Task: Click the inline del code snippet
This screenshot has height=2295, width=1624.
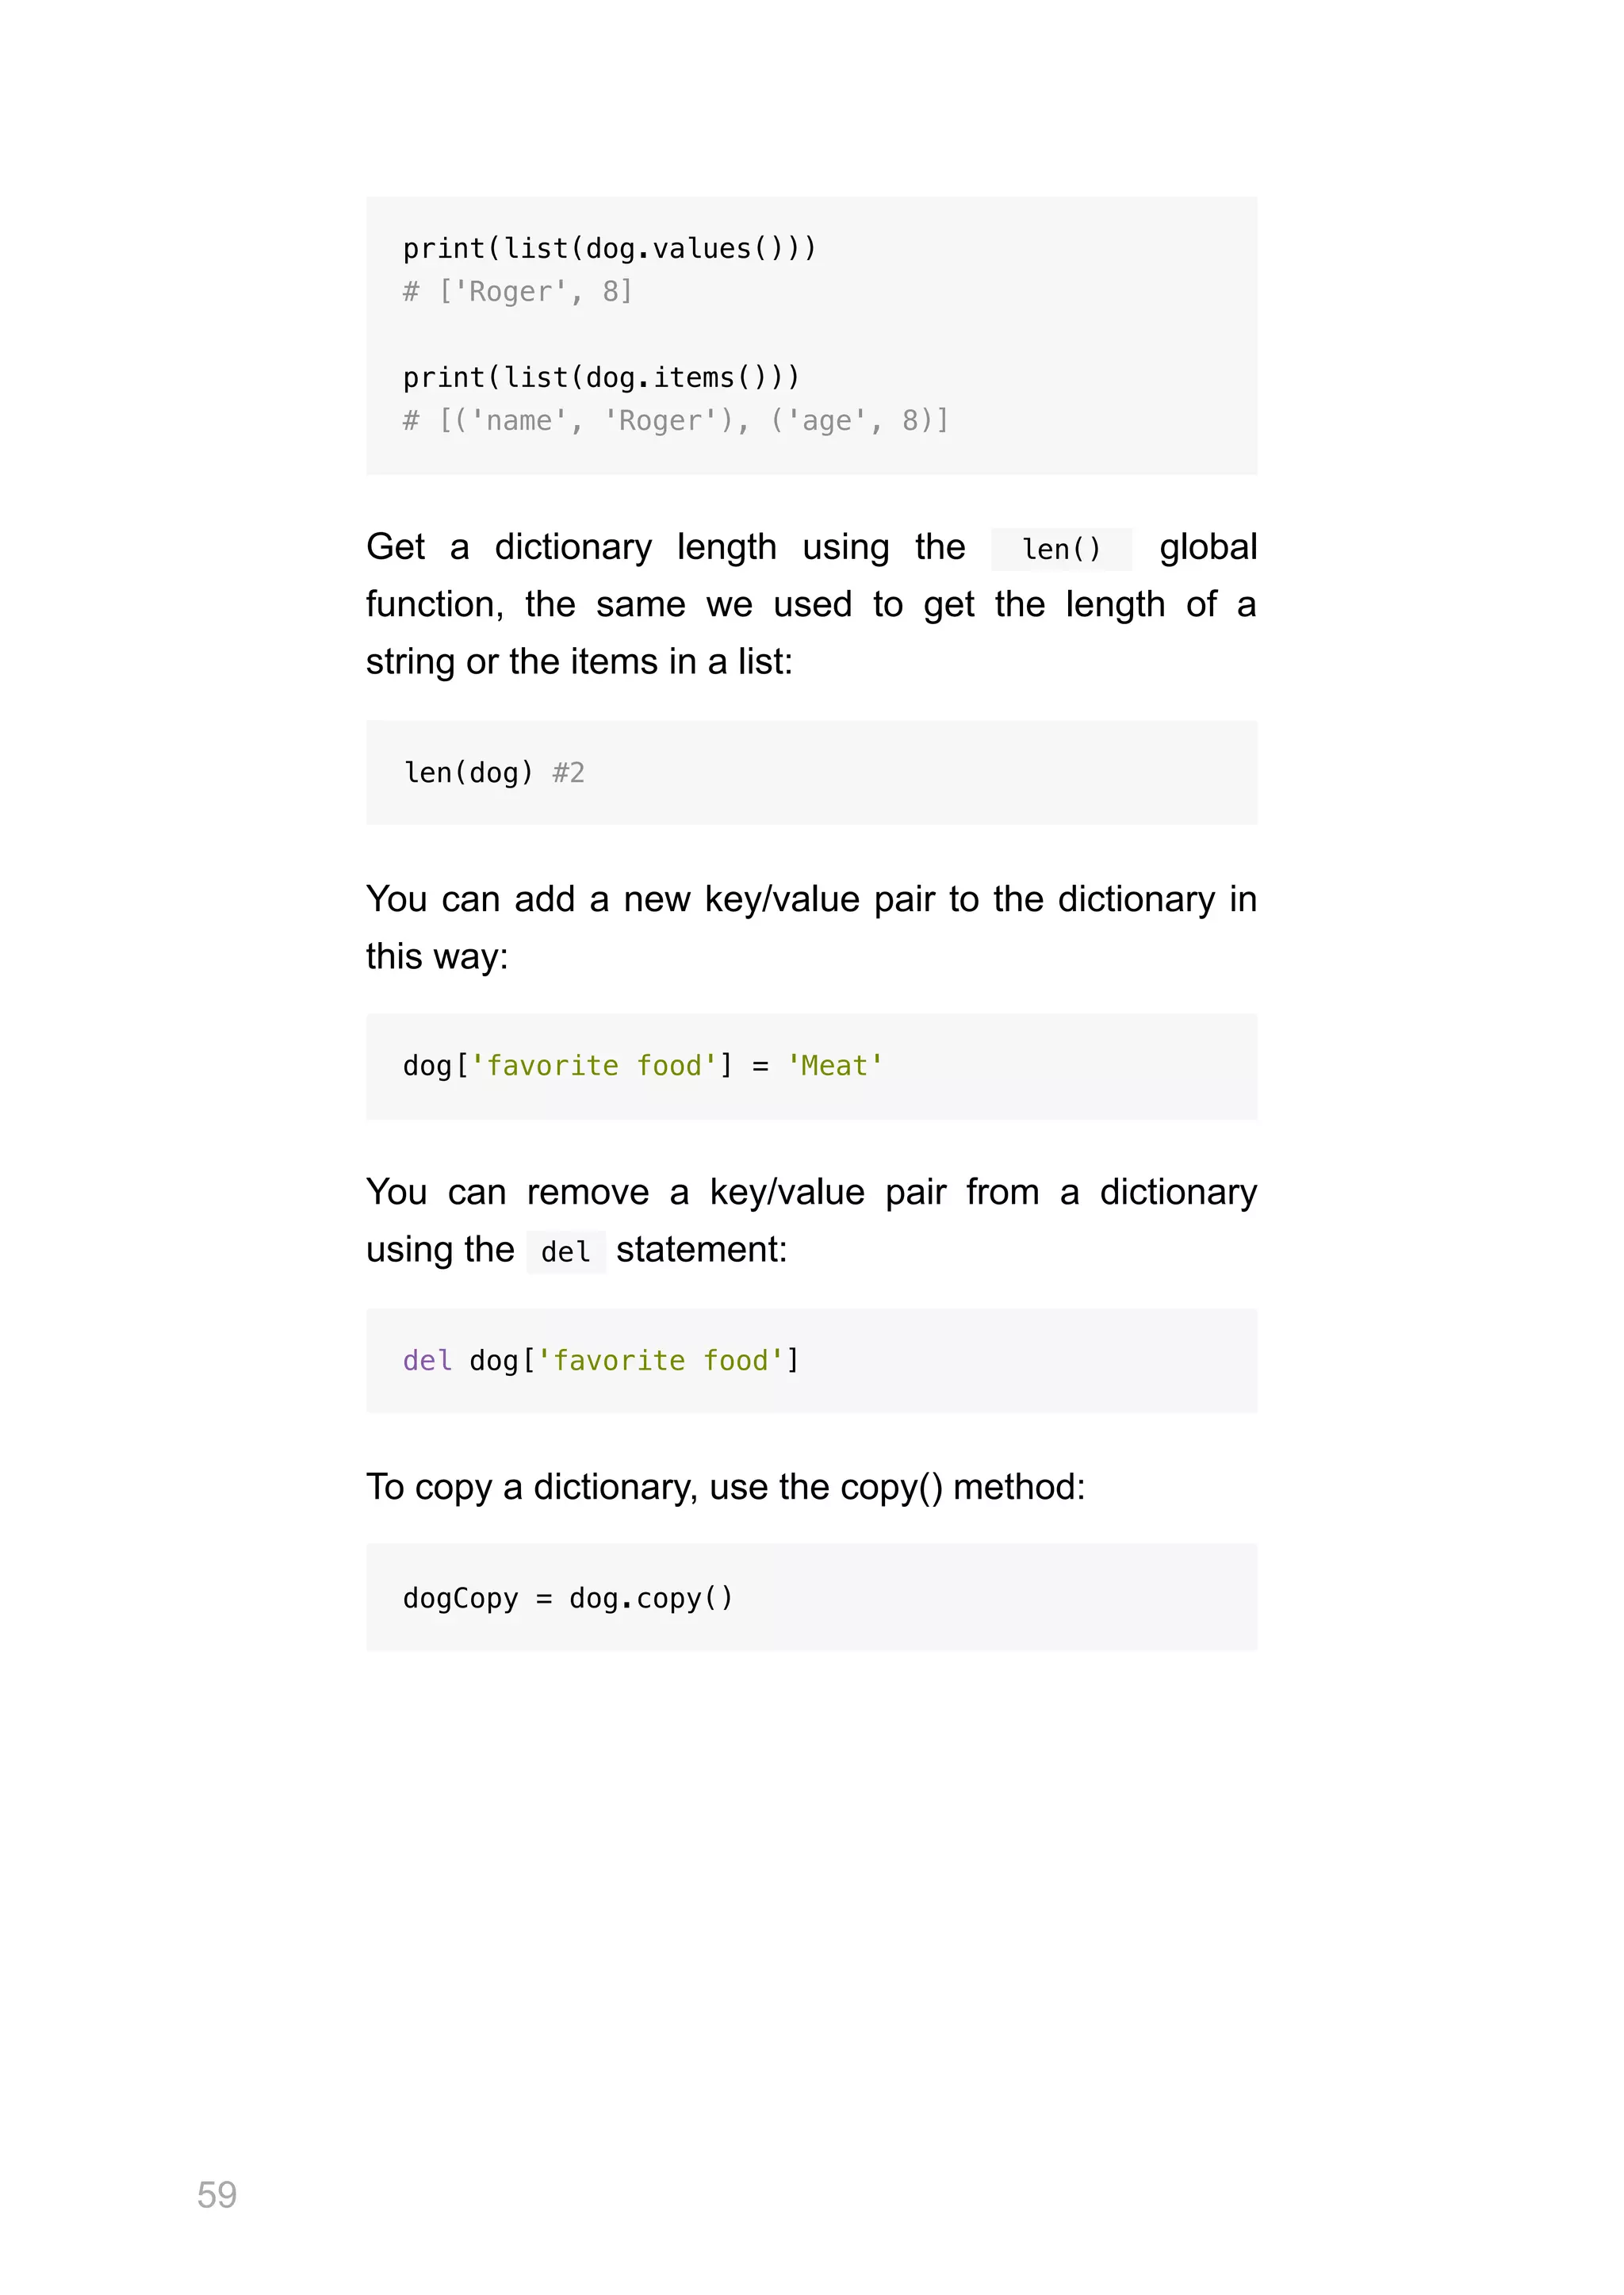Action: tap(566, 1252)
